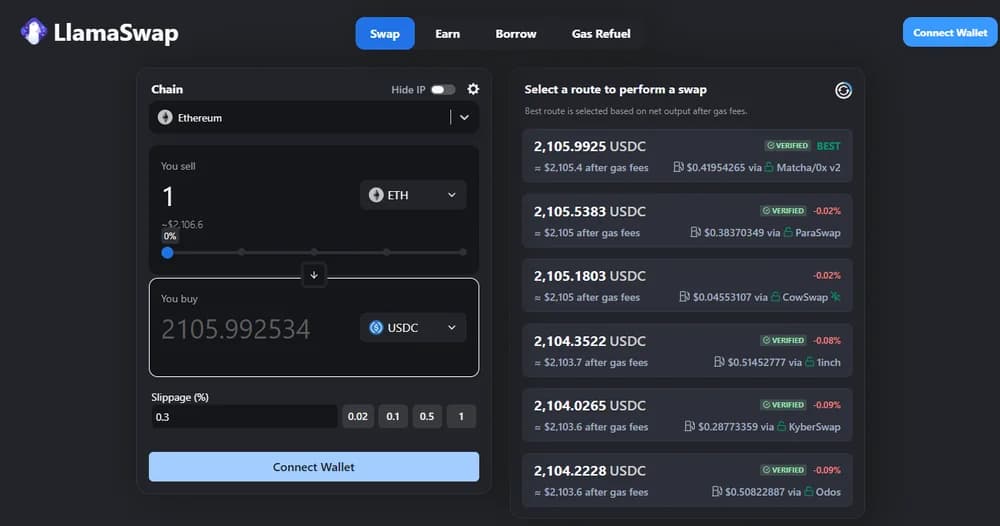Set slippage to the 0.5 preset
This screenshot has width=1000, height=526.
(x=427, y=416)
